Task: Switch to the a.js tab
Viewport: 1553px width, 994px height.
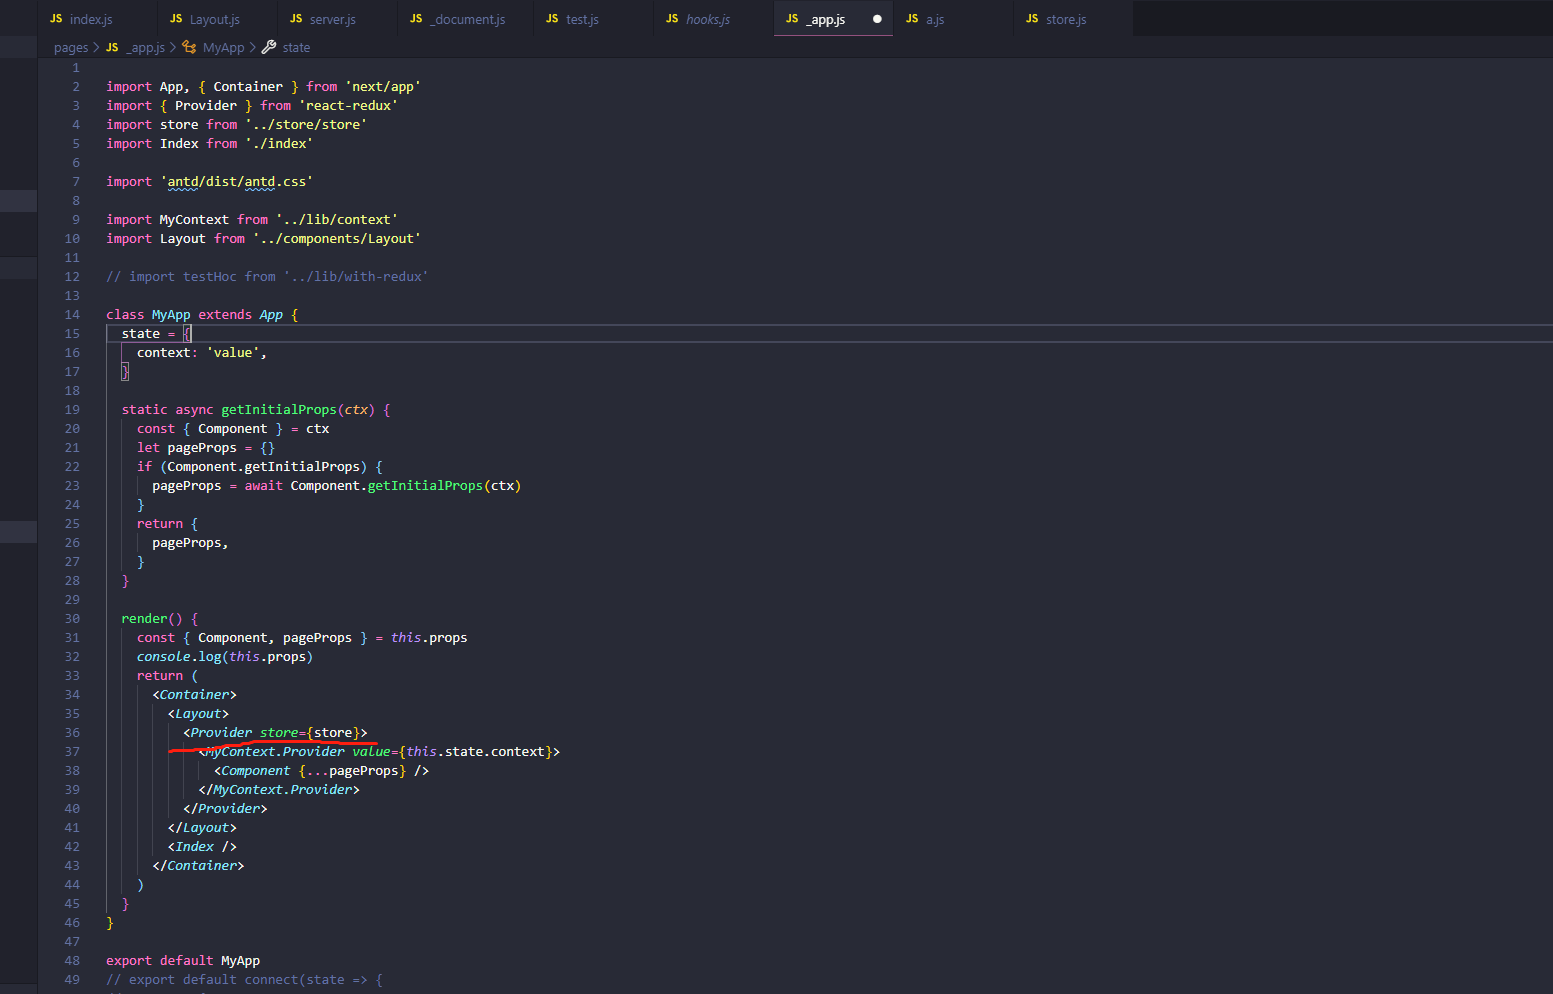Action: click(953, 19)
